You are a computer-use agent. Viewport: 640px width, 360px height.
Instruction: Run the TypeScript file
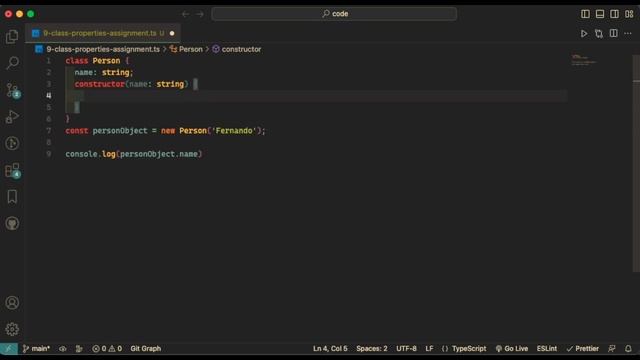584,33
